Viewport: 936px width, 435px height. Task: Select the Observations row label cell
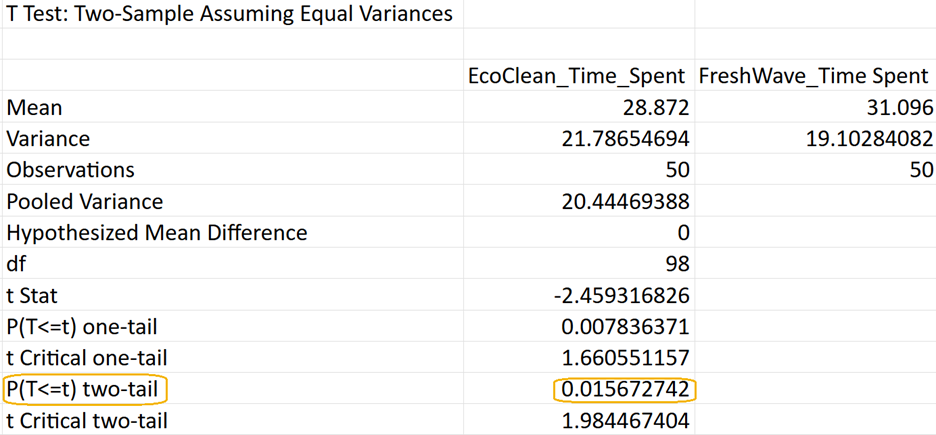70,170
